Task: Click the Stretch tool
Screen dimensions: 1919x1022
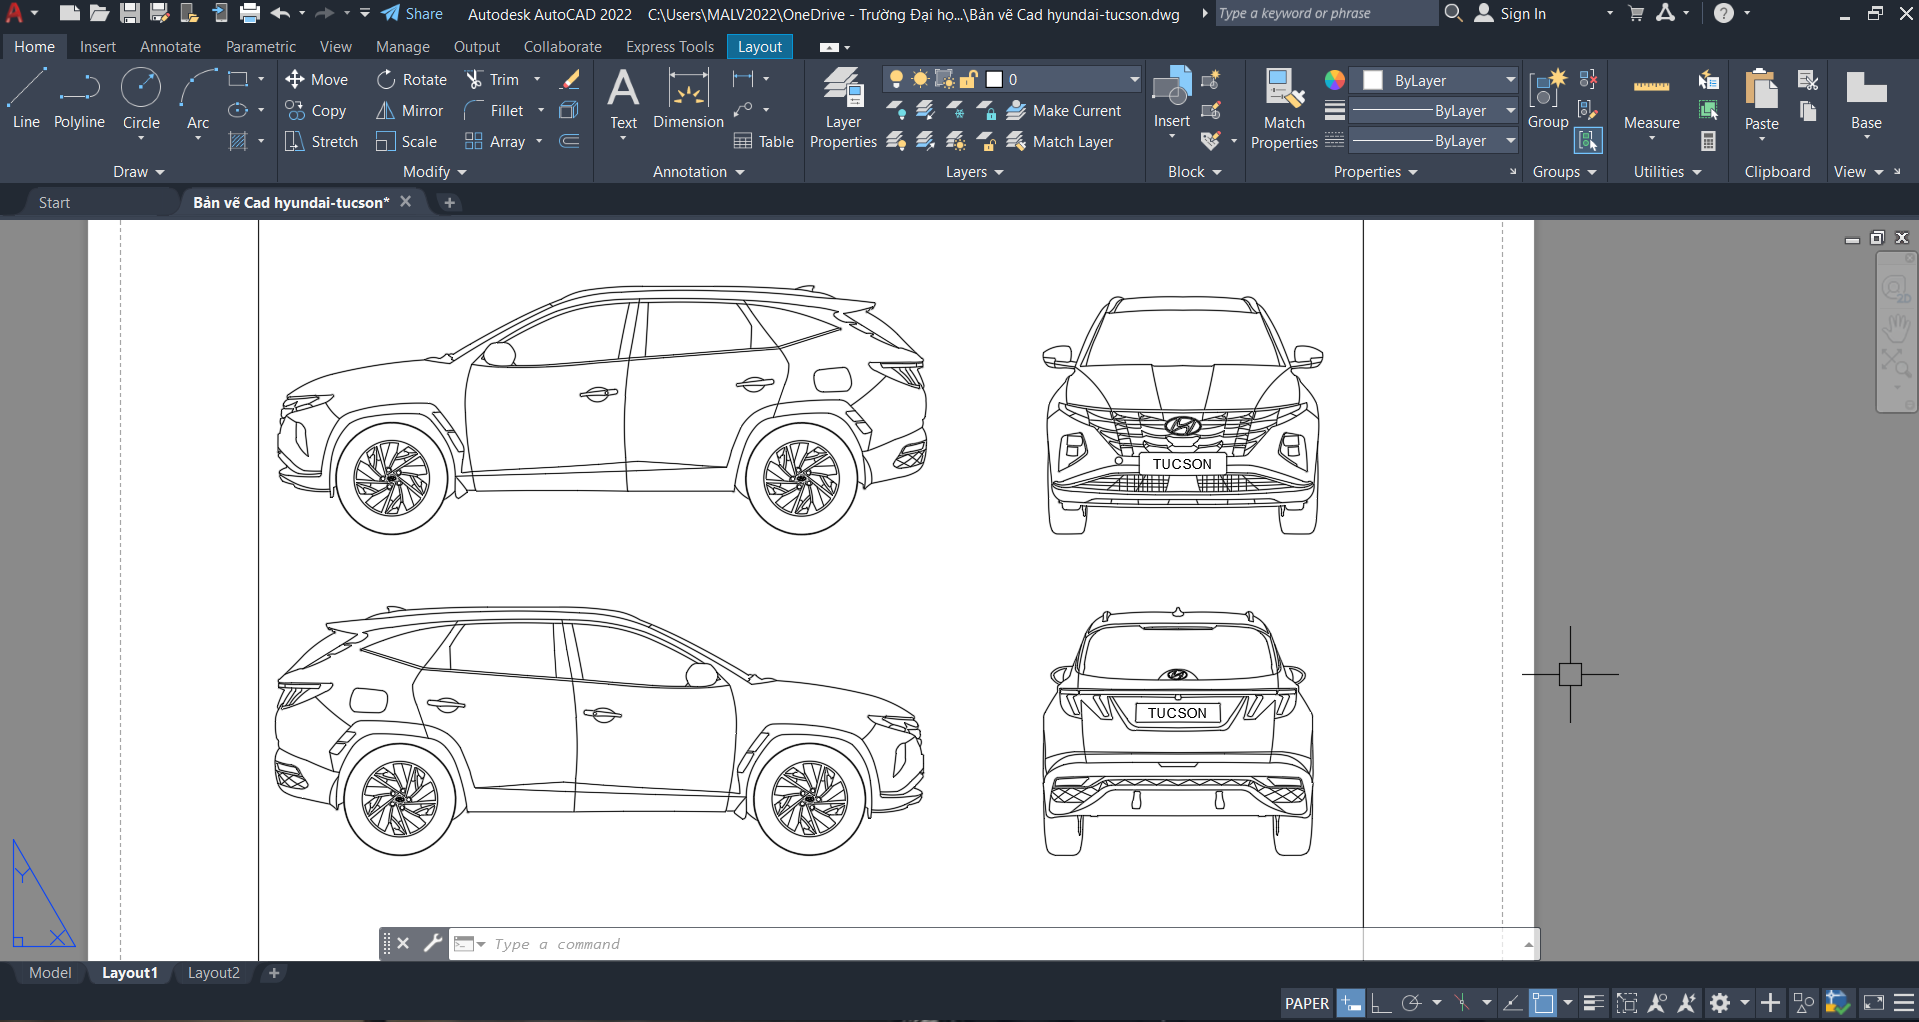Action: click(321, 142)
